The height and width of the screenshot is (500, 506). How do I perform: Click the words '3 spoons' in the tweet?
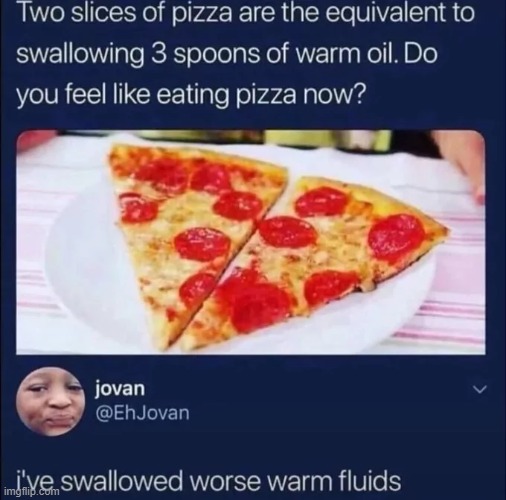click(x=199, y=53)
